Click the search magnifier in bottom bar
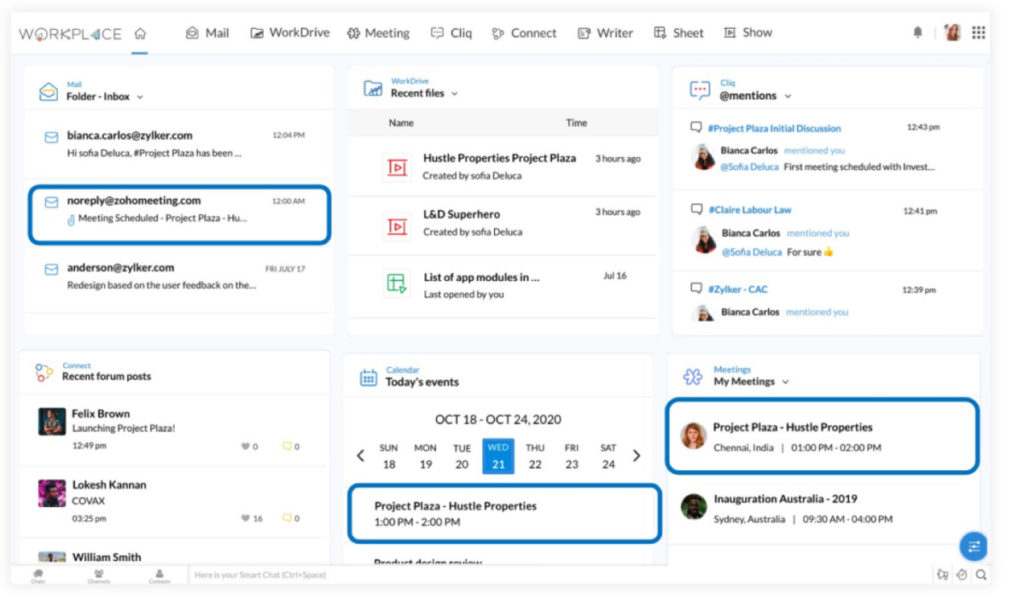This screenshot has height=601, width=1024. (x=981, y=575)
